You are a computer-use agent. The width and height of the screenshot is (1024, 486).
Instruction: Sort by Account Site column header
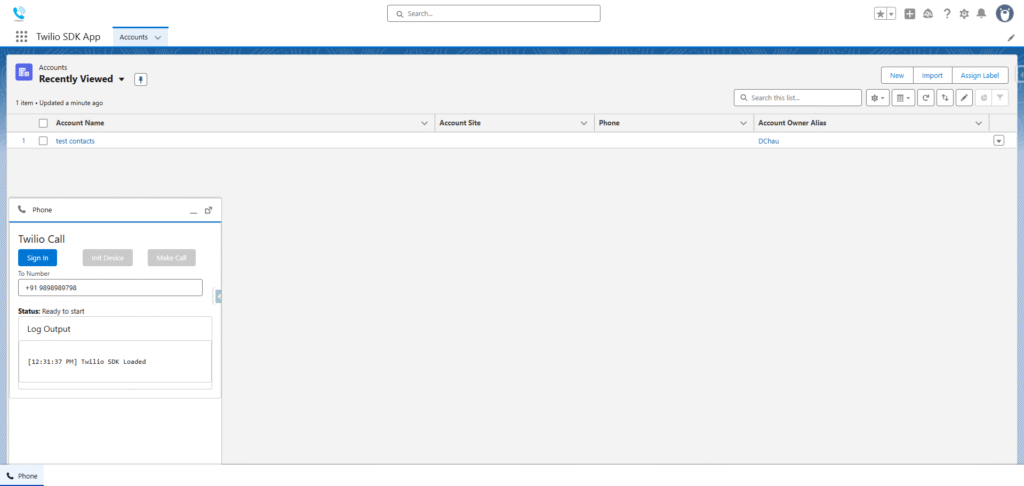point(460,123)
